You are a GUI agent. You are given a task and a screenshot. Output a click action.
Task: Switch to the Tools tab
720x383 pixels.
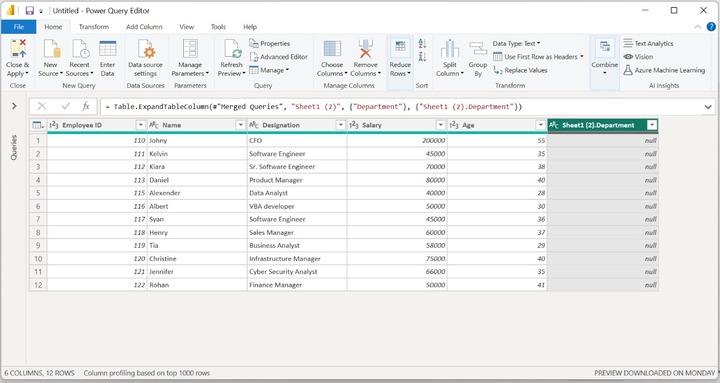(x=218, y=27)
